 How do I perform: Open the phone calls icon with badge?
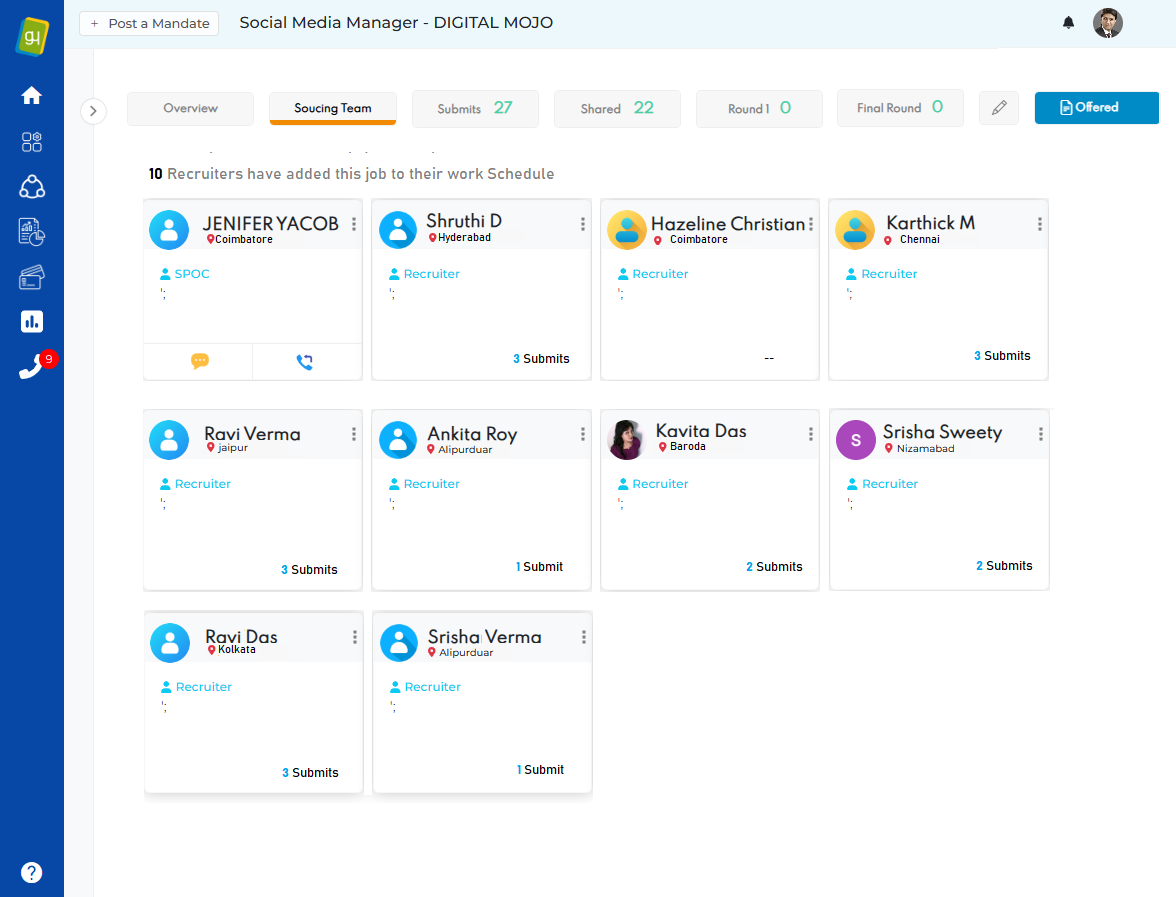[x=32, y=368]
